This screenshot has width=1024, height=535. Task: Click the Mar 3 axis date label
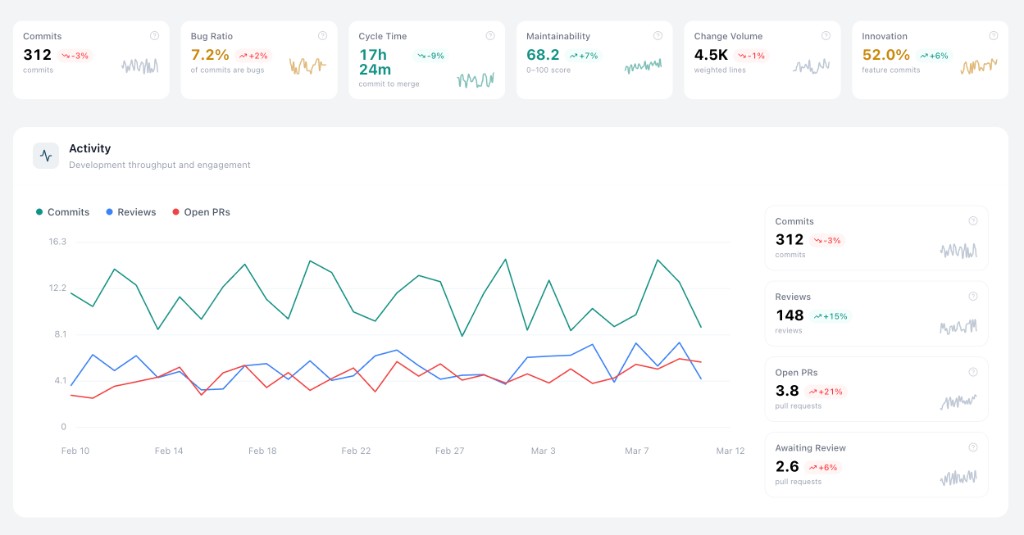543,451
